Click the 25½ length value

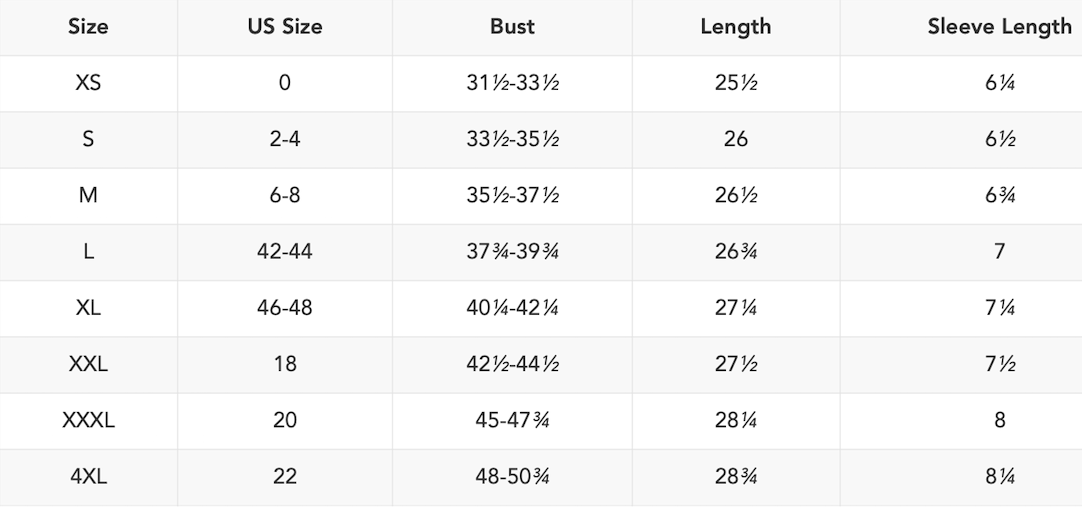735,83
